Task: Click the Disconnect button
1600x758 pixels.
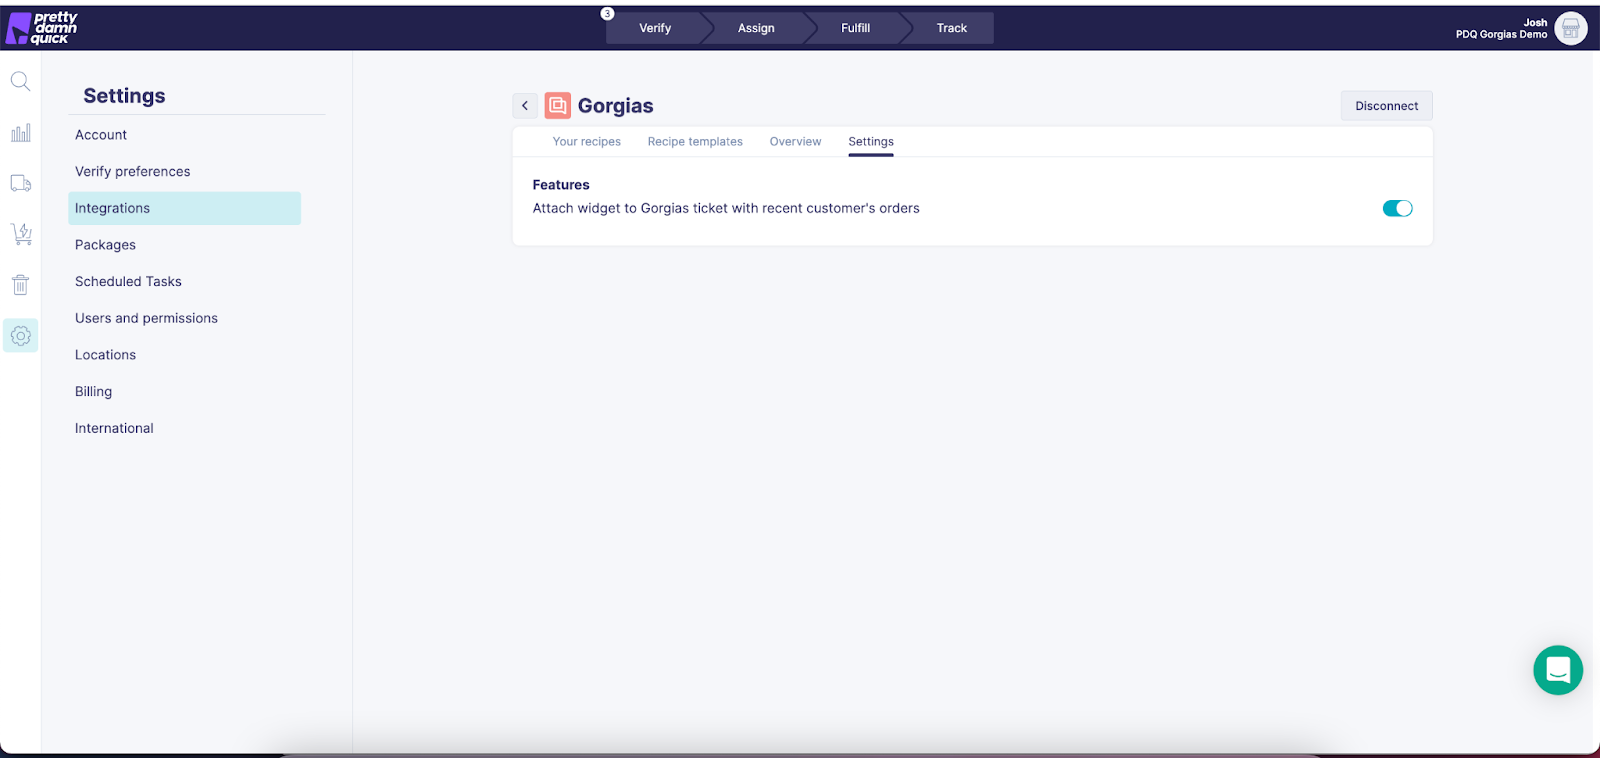Action: 1386,106
